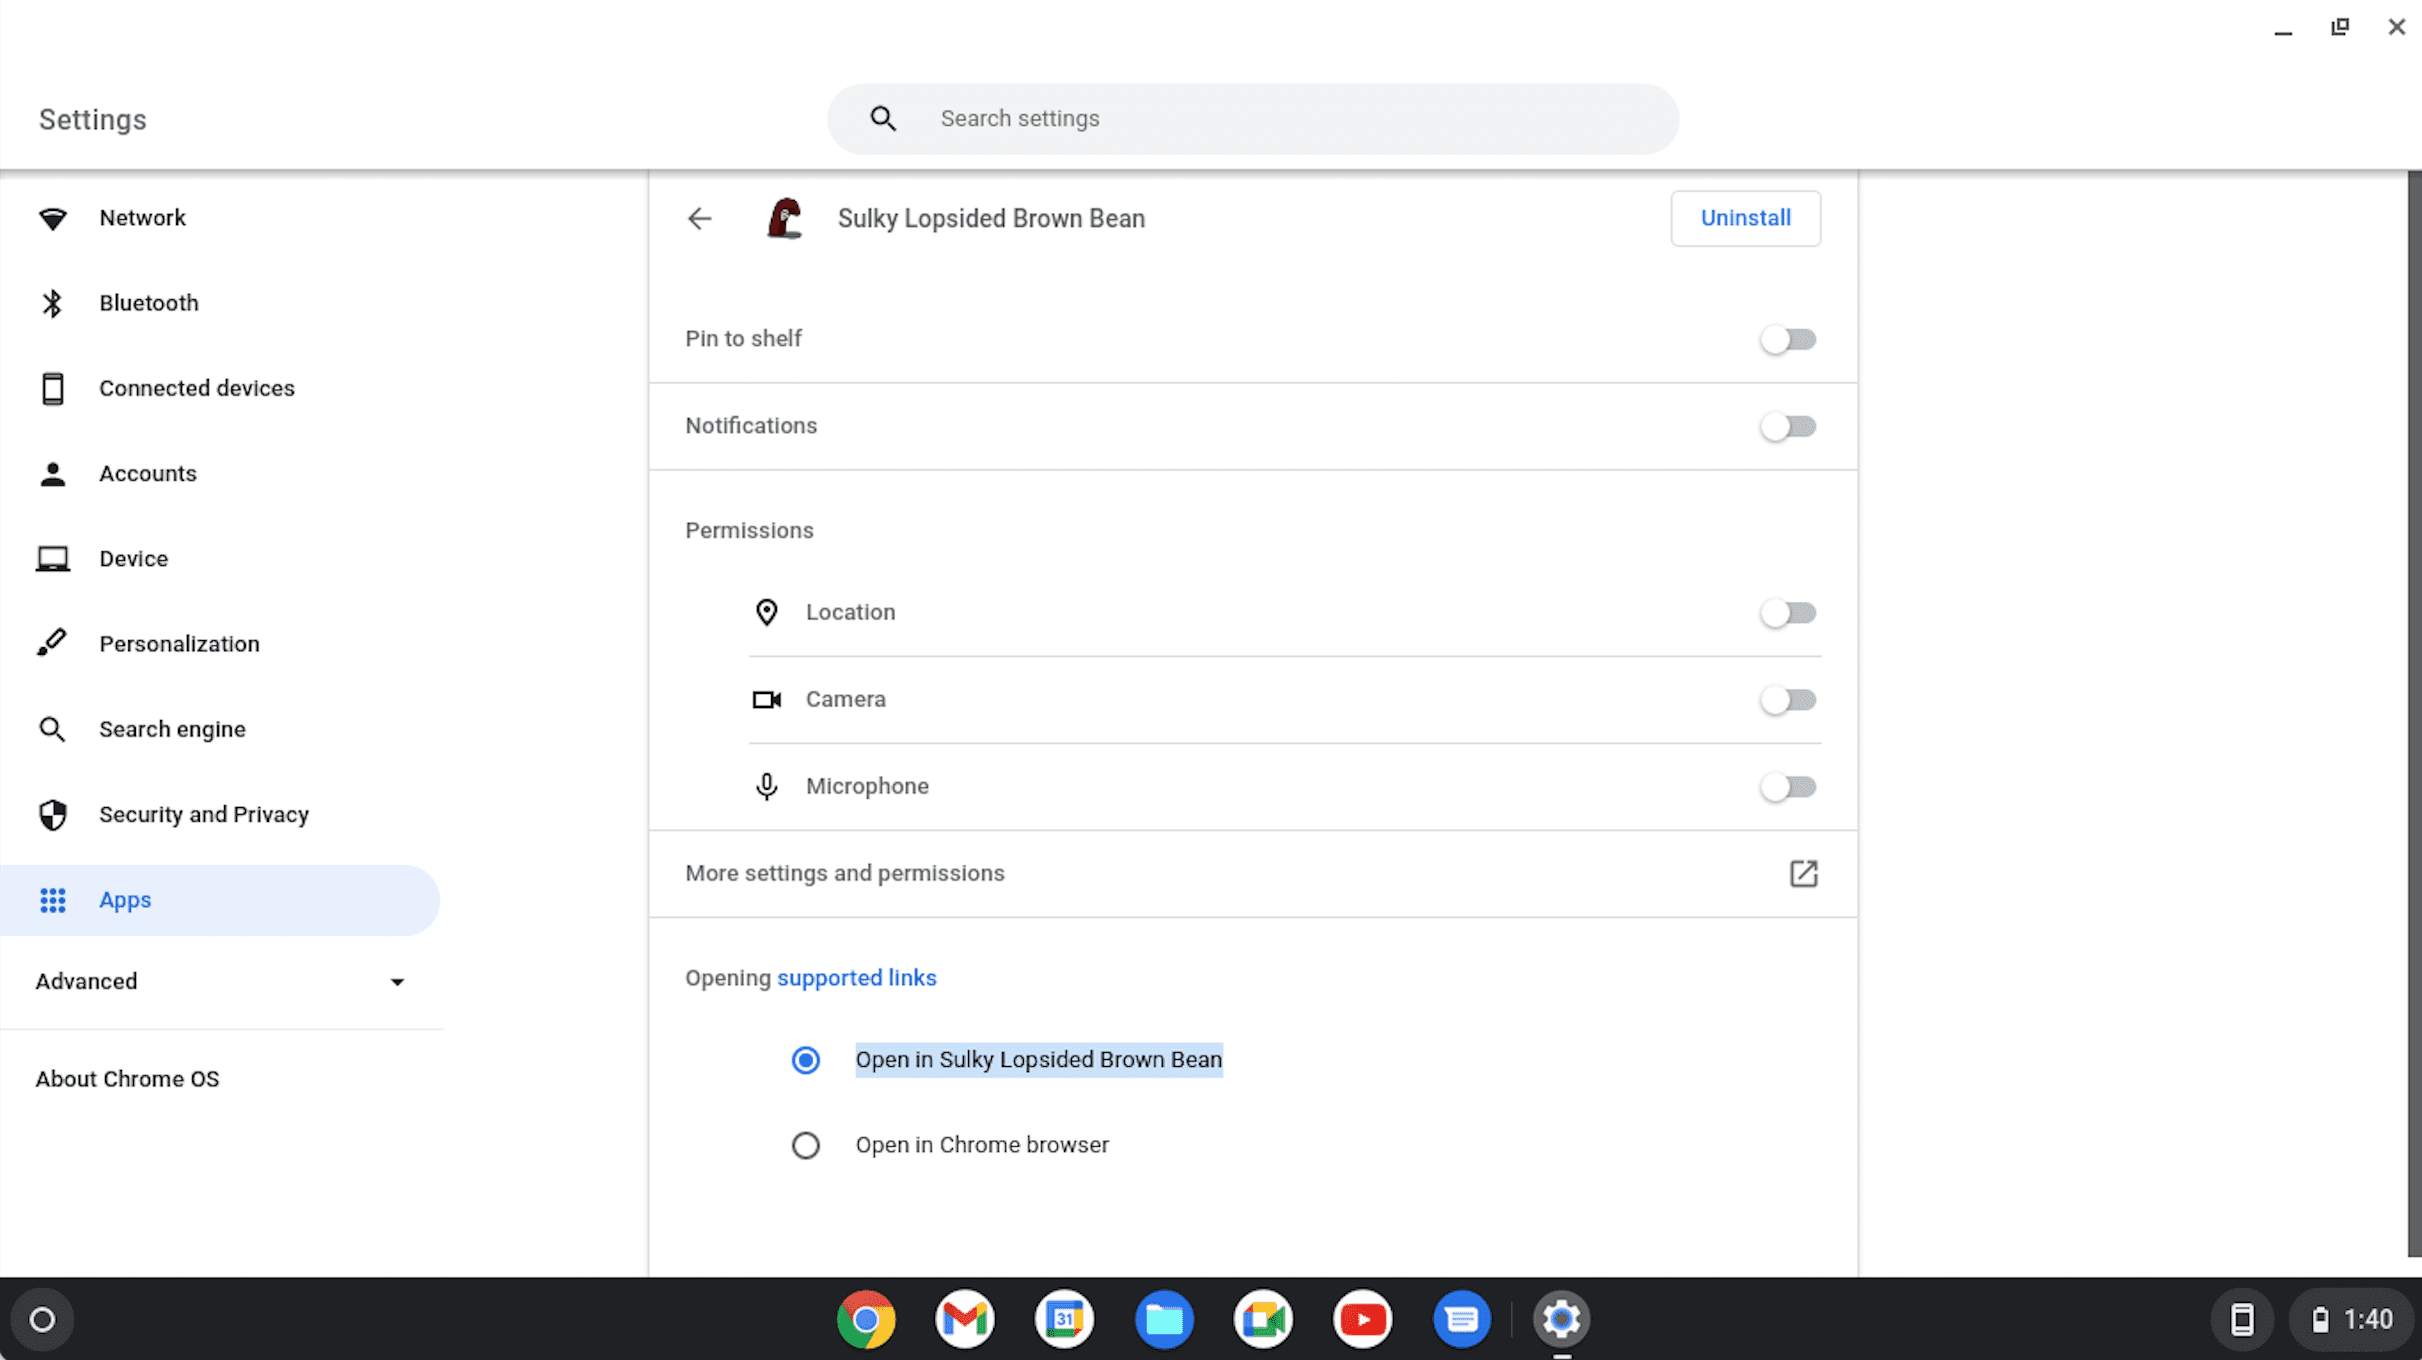Click the Connected devices icon
The image size is (2422, 1360).
pyautogui.click(x=53, y=387)
